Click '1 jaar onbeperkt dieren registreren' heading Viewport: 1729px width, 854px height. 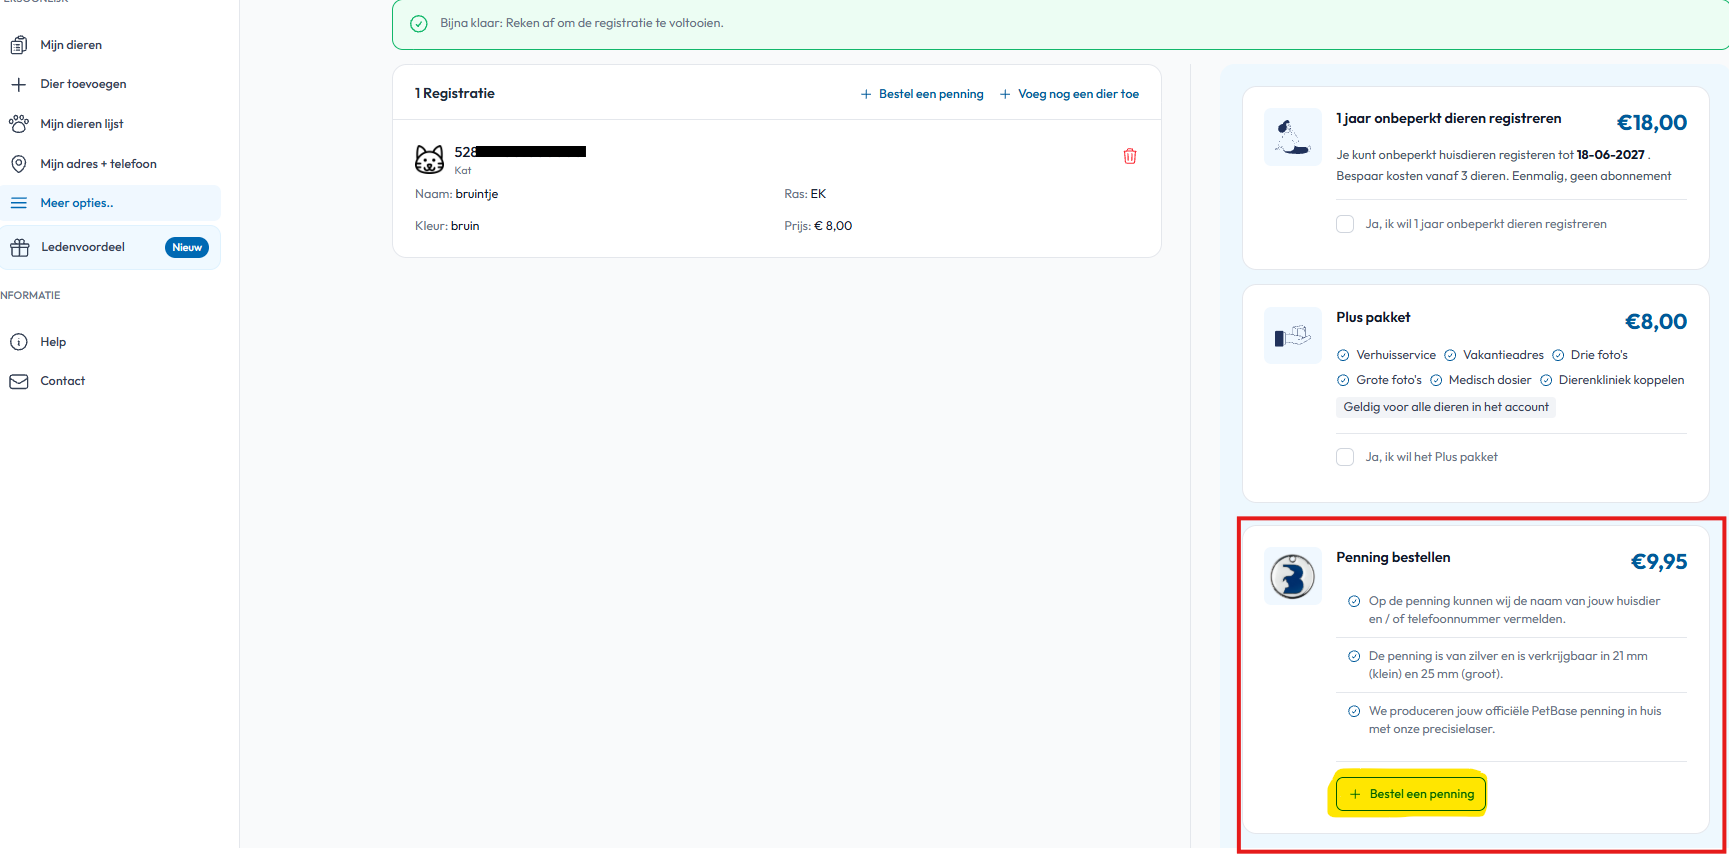tap(1449, 118)
